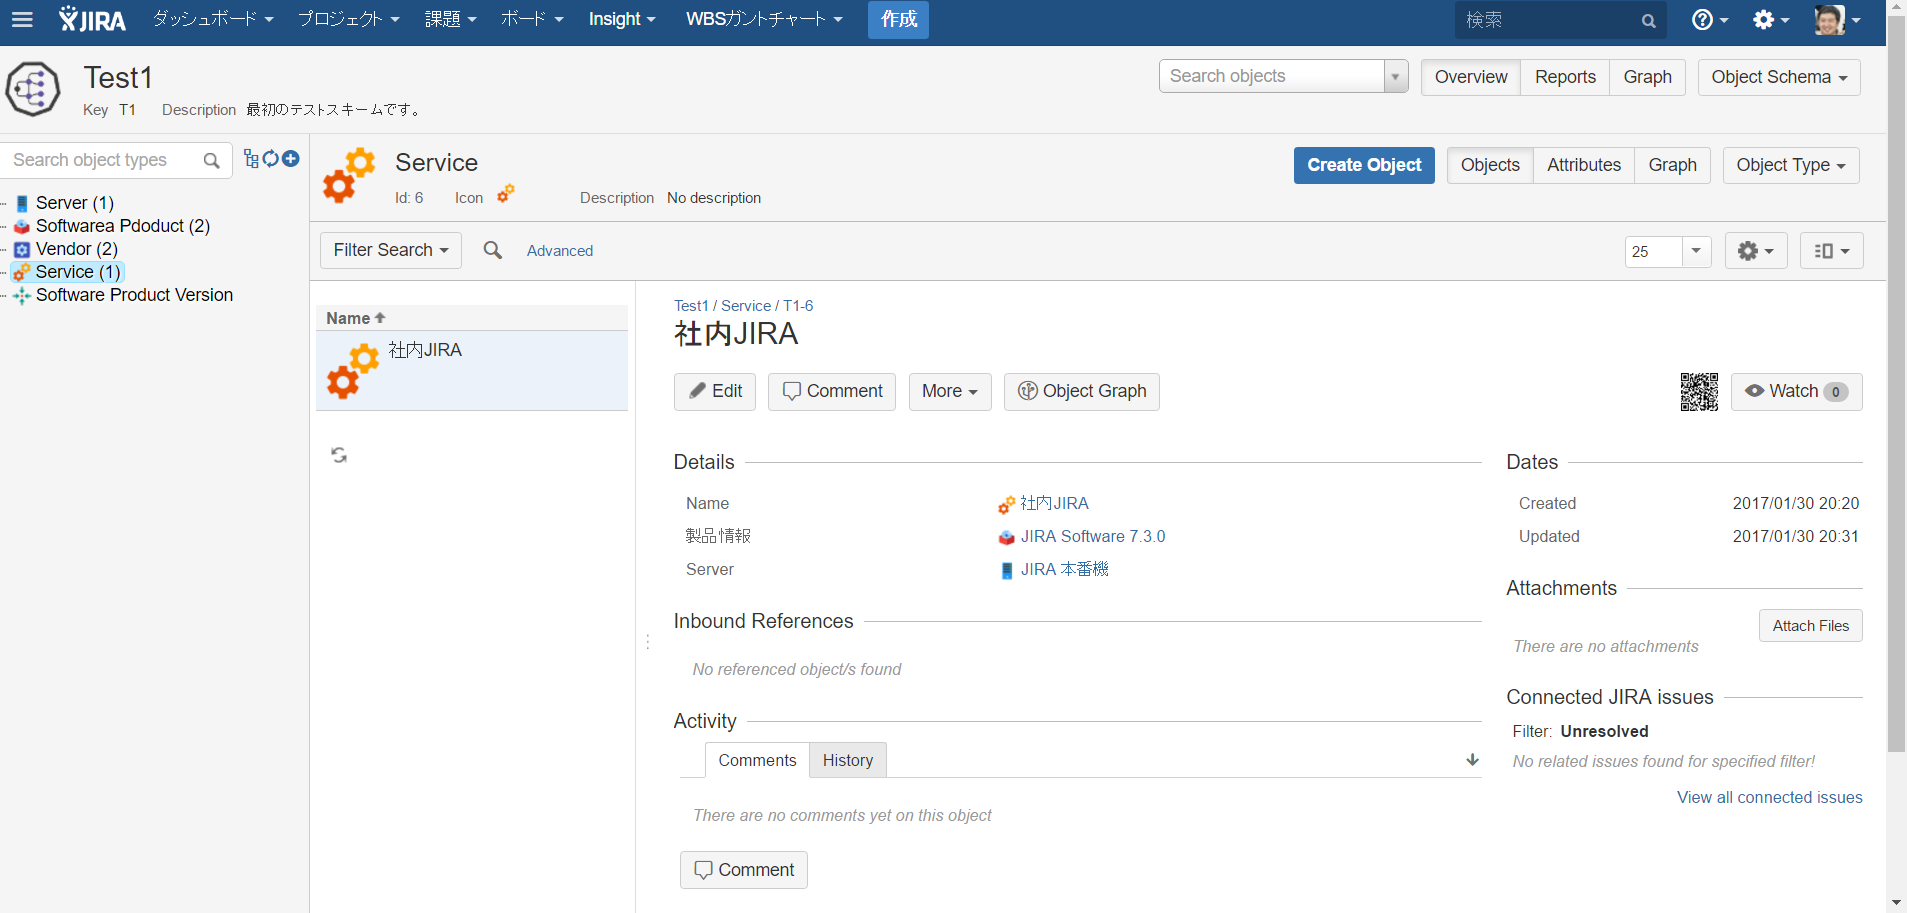
Task: Open the list settings gear dropdown
Action: [x=1756, y=251]
